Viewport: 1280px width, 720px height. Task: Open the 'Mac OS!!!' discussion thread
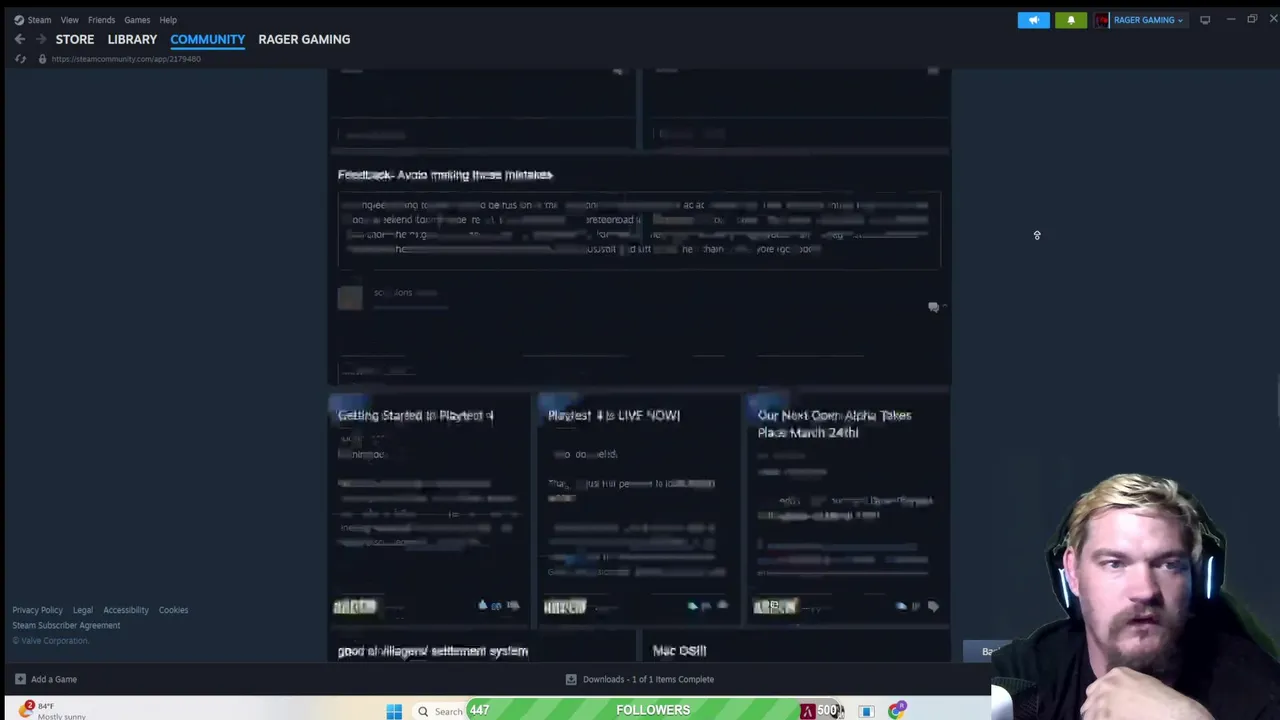pos(679,651)
